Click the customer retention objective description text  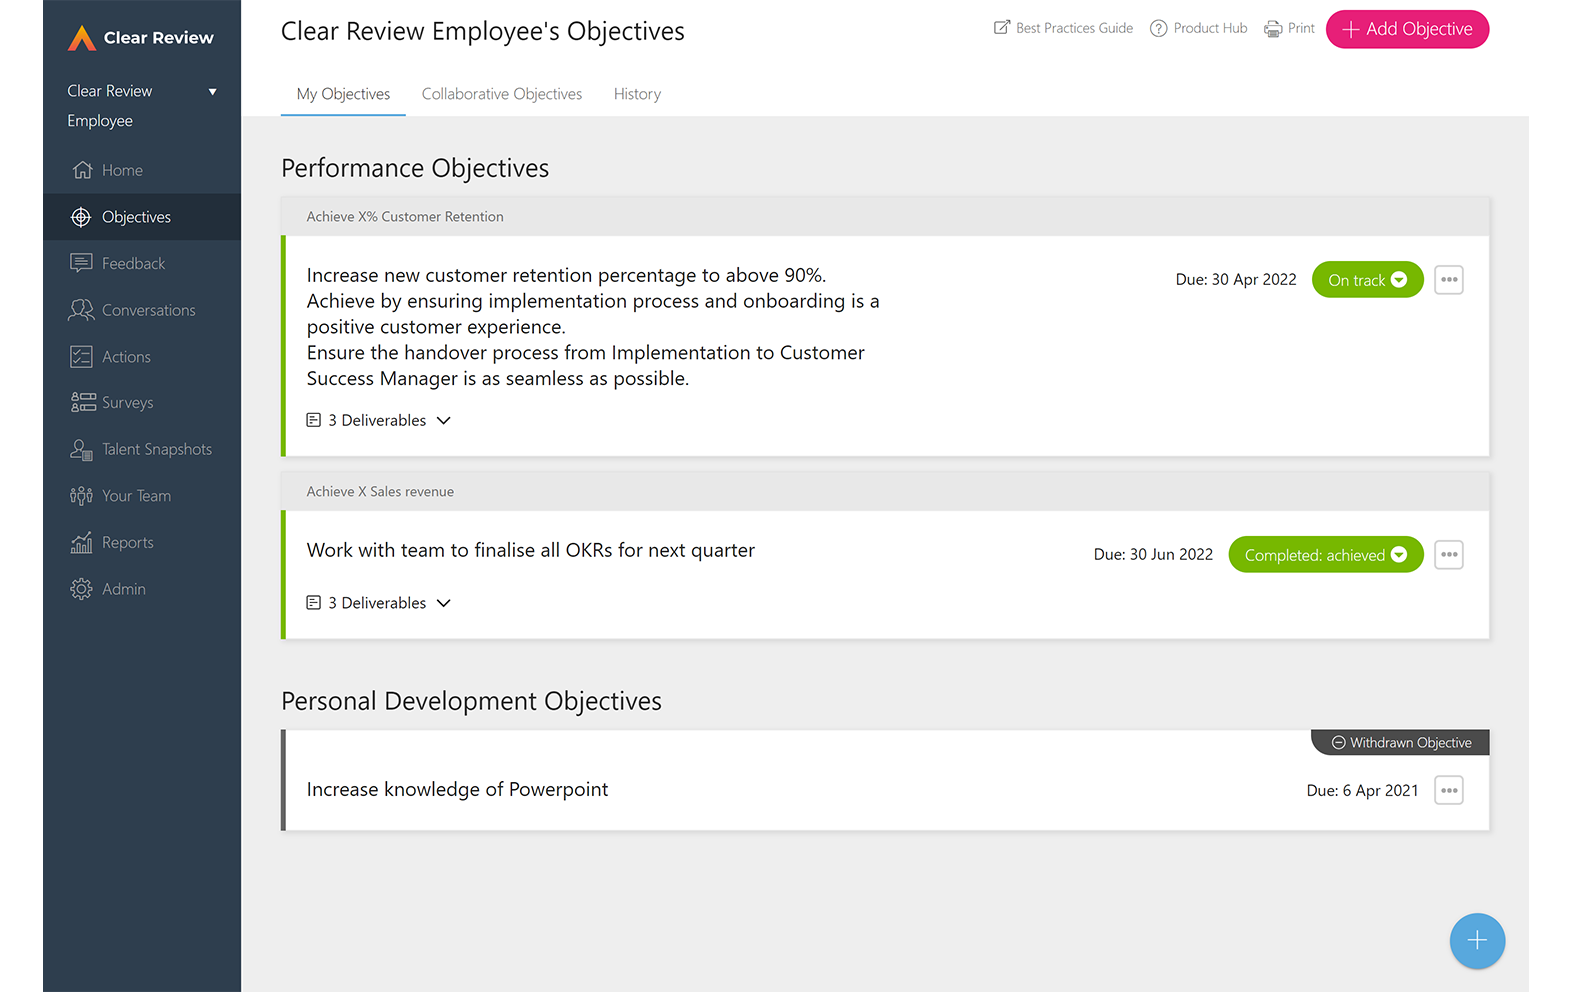coord(593,327)
